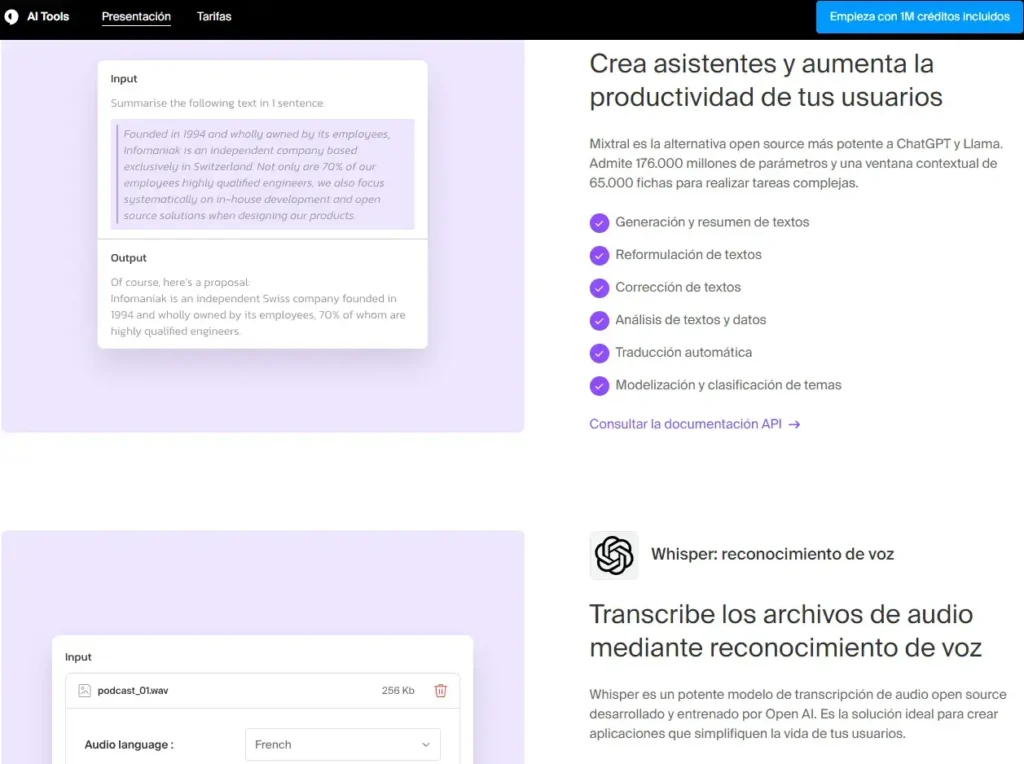
Task: Click the Output summary paragraph text
Action: [x=258, y=307]
